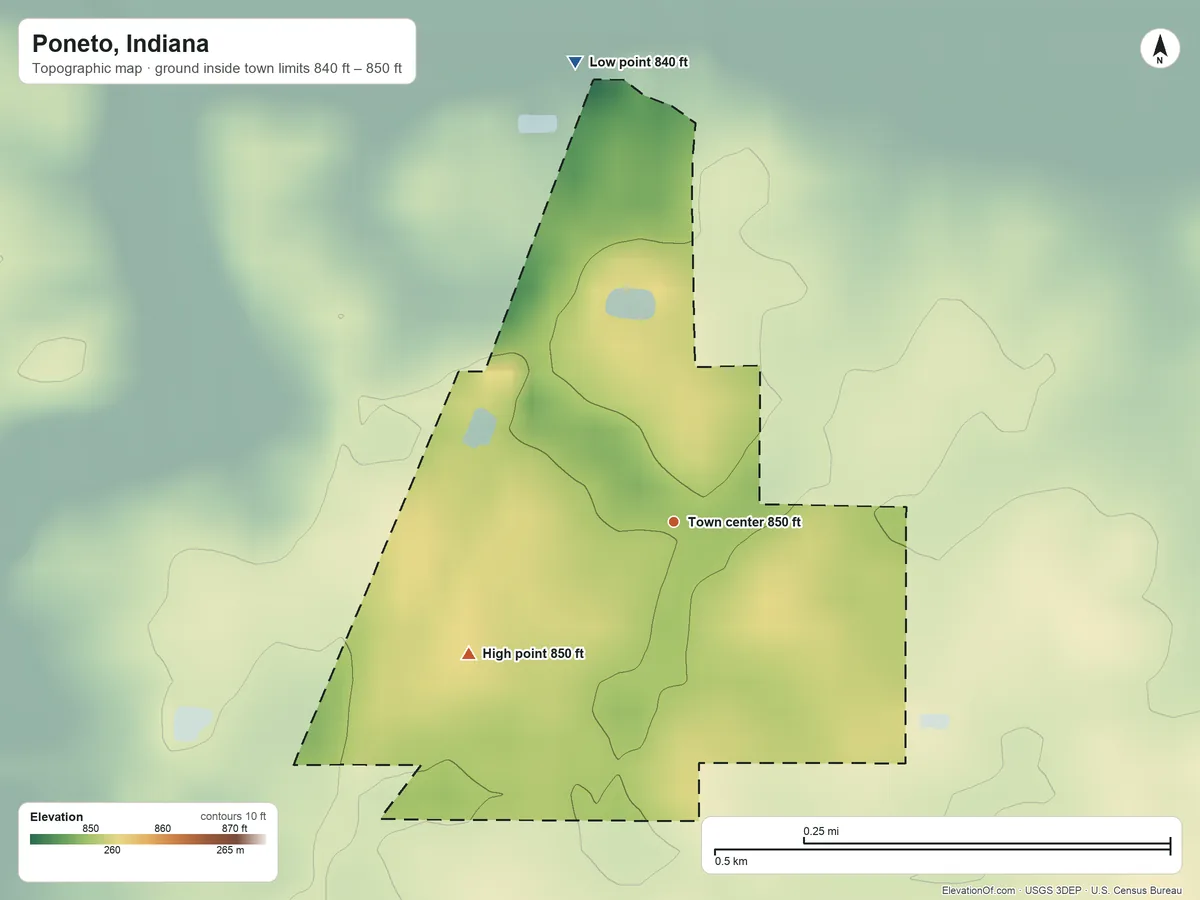The height and width of the screenshot is (900, 1200).
Task: Click the '265 m' legend value
Action: pyautogui.click(x=230, y=851)
